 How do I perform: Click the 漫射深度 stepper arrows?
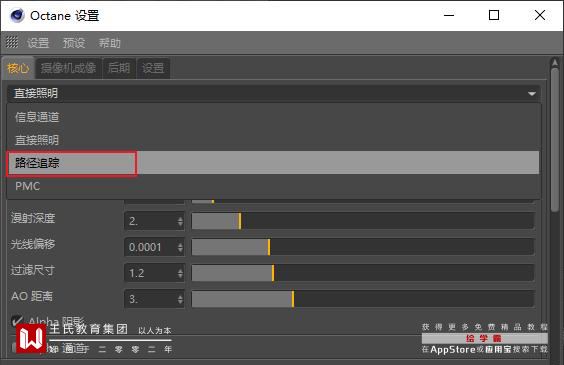(x=180, y=221)
